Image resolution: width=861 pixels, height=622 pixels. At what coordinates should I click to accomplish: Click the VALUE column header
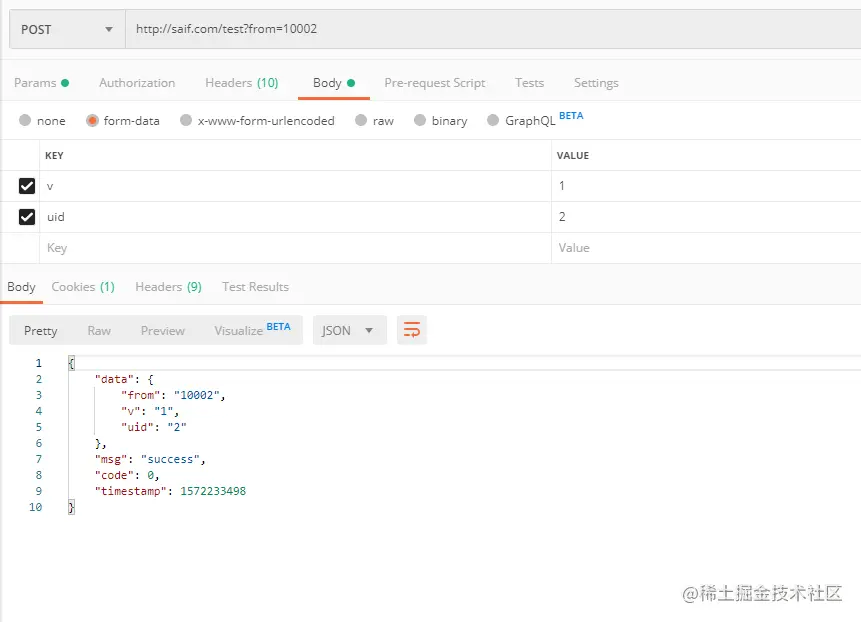coord(573,155)
